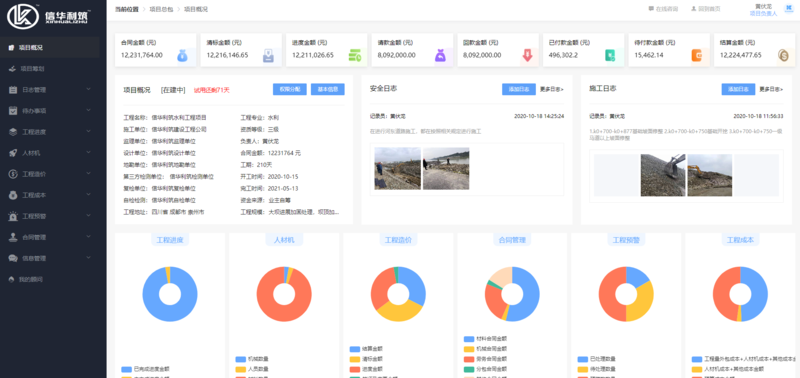
Task: Open the first 安全日志 photo thumbnail
Action: 397,169
